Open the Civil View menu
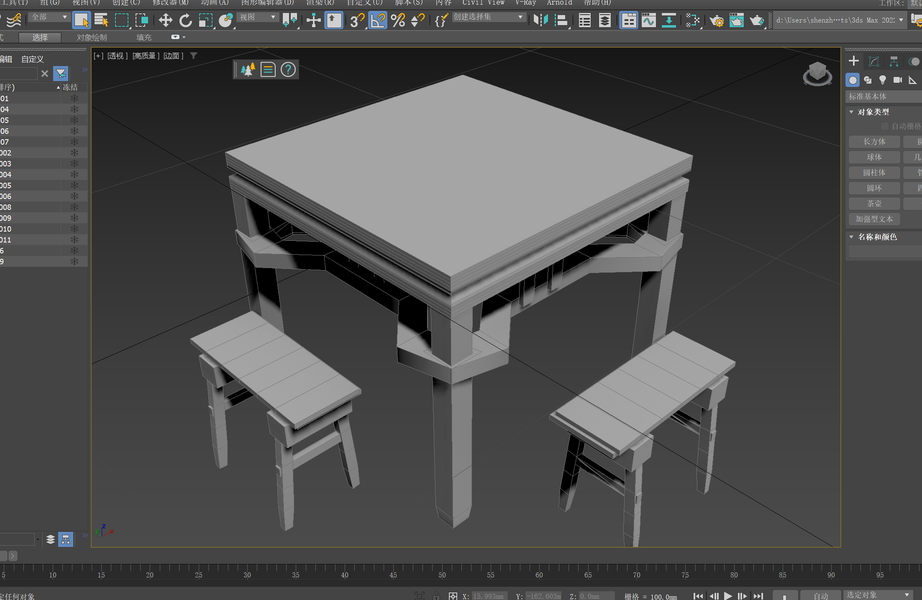The width and height of the screenshot is (922, 600). 483,3
